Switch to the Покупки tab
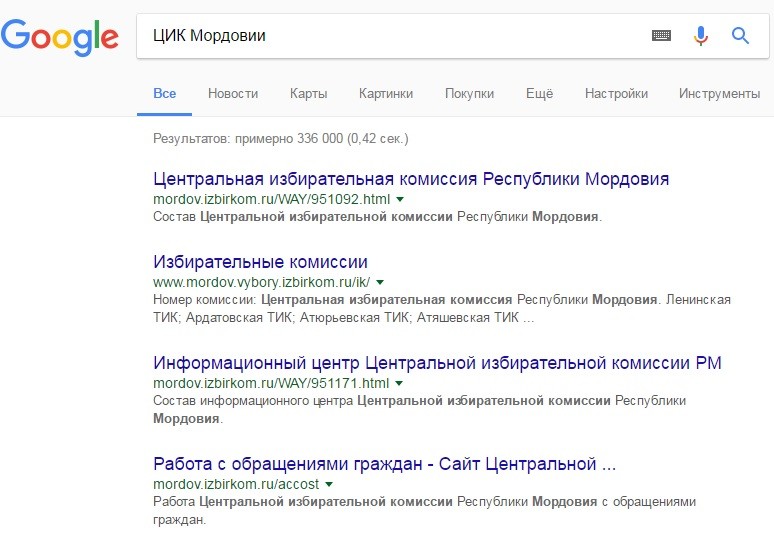 pyautogui.click(x=469, y=93)
